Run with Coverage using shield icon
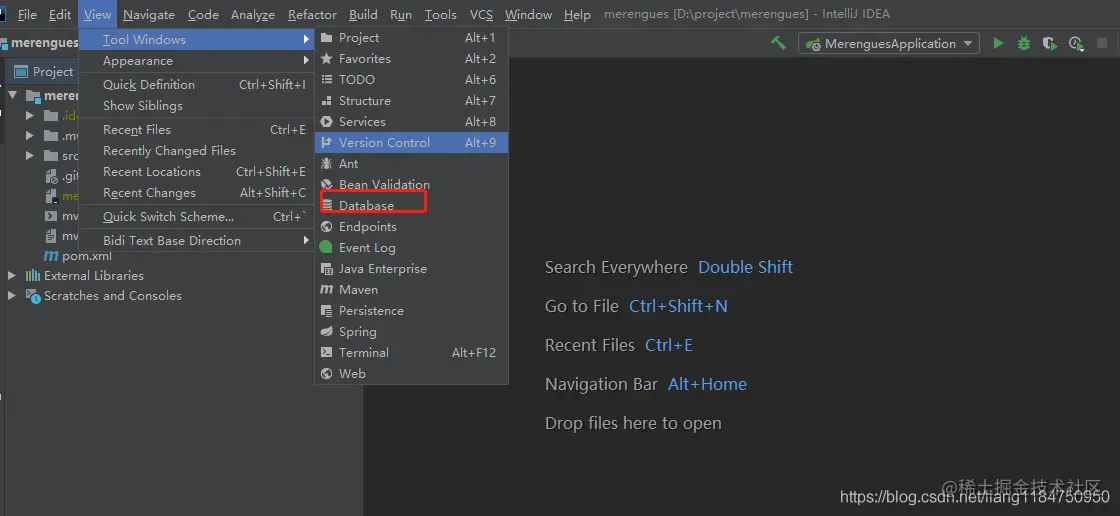 1049,44
